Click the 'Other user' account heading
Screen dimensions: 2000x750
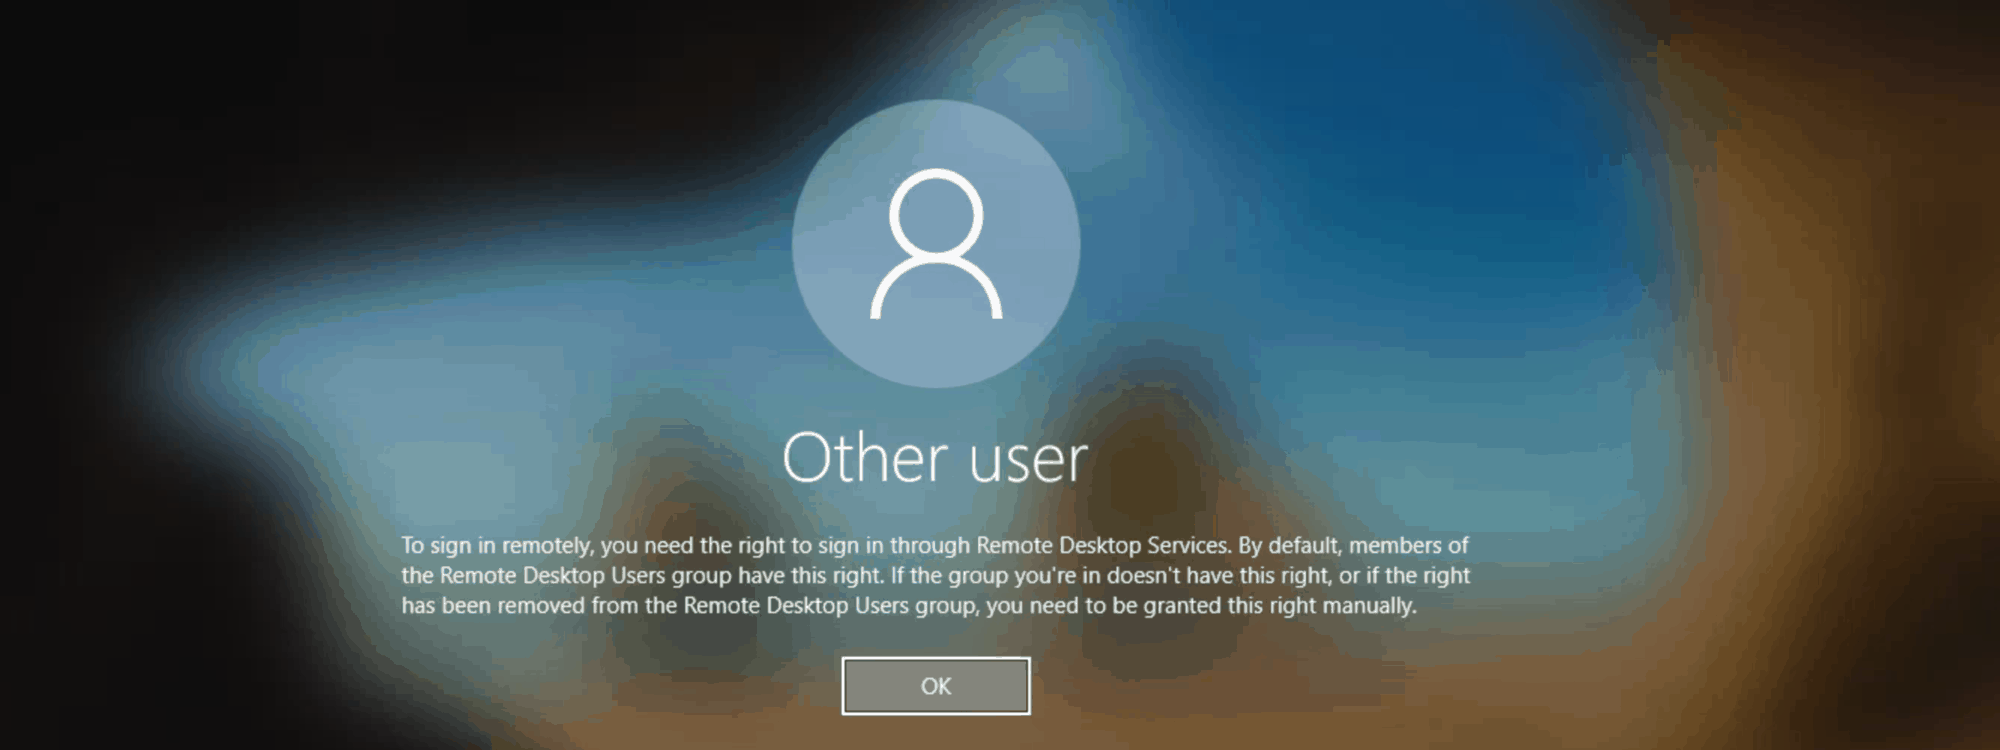coord(935,459)
